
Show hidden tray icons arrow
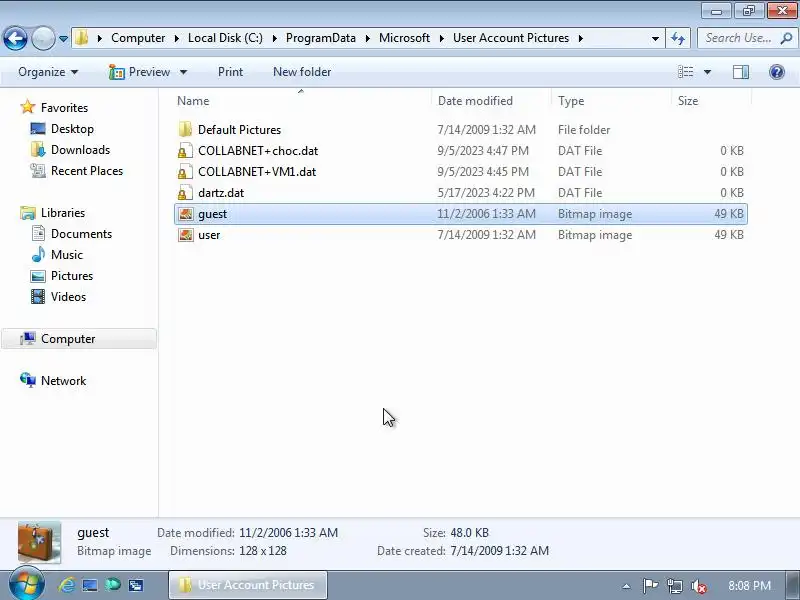[626, 586]
